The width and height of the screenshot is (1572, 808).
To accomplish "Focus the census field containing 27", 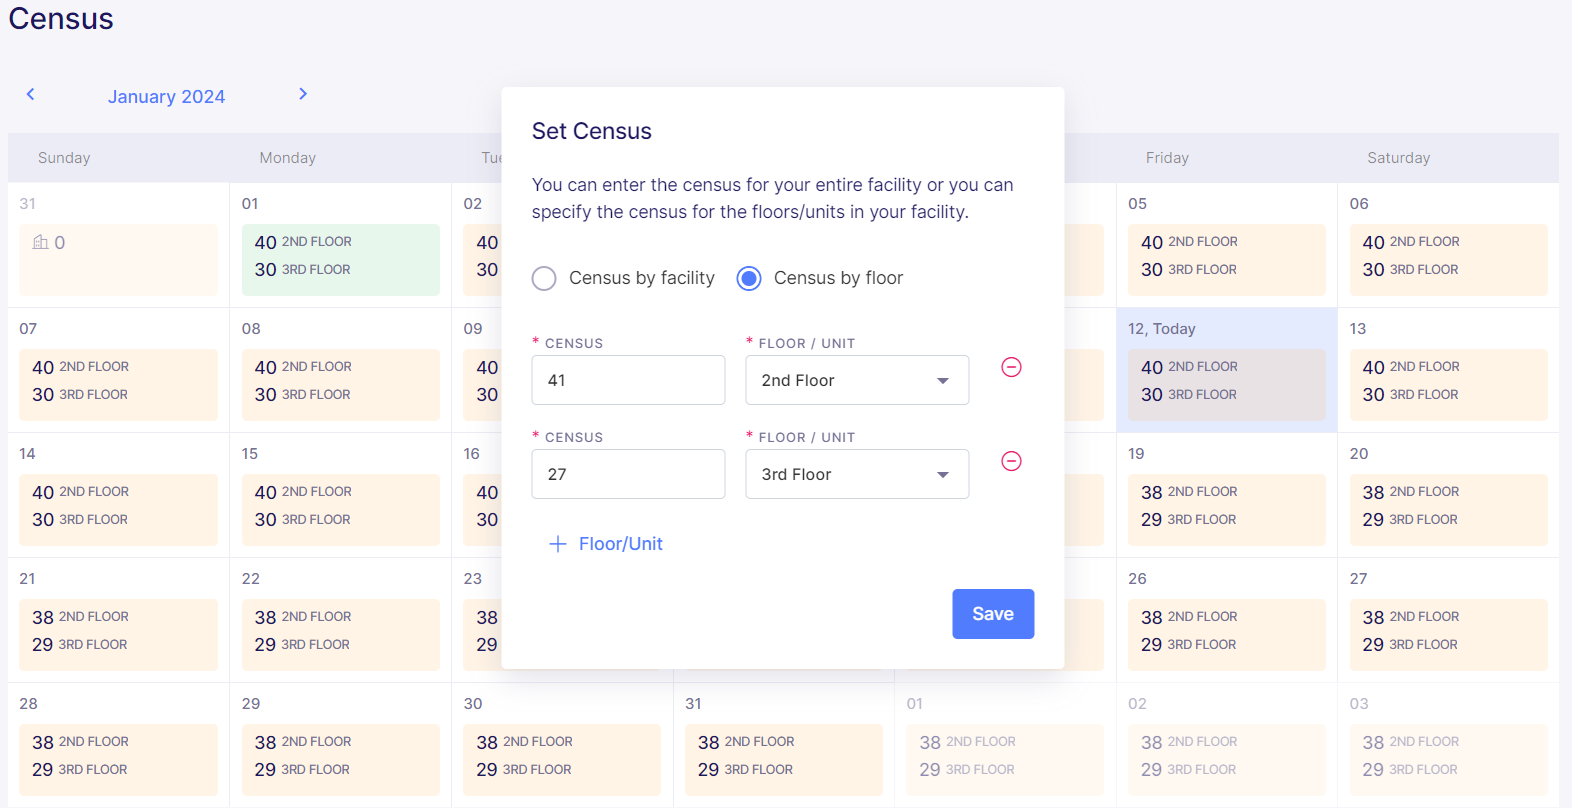I will tap(628, 474).
